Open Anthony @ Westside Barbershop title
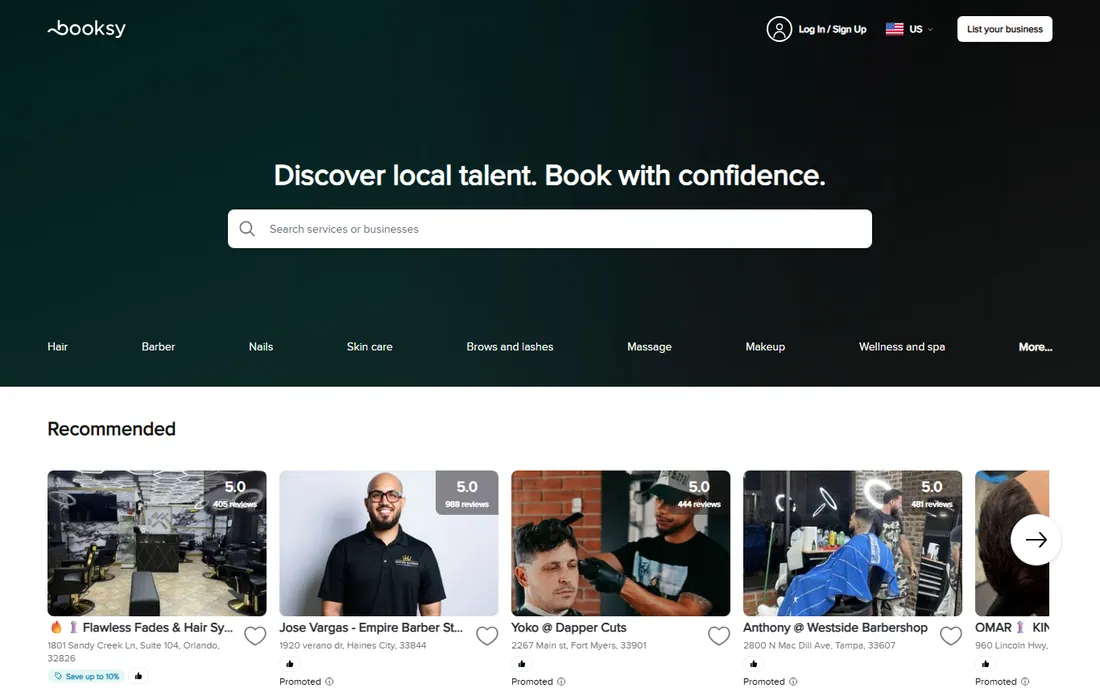Screen dimensions: 1100x688 835,628
